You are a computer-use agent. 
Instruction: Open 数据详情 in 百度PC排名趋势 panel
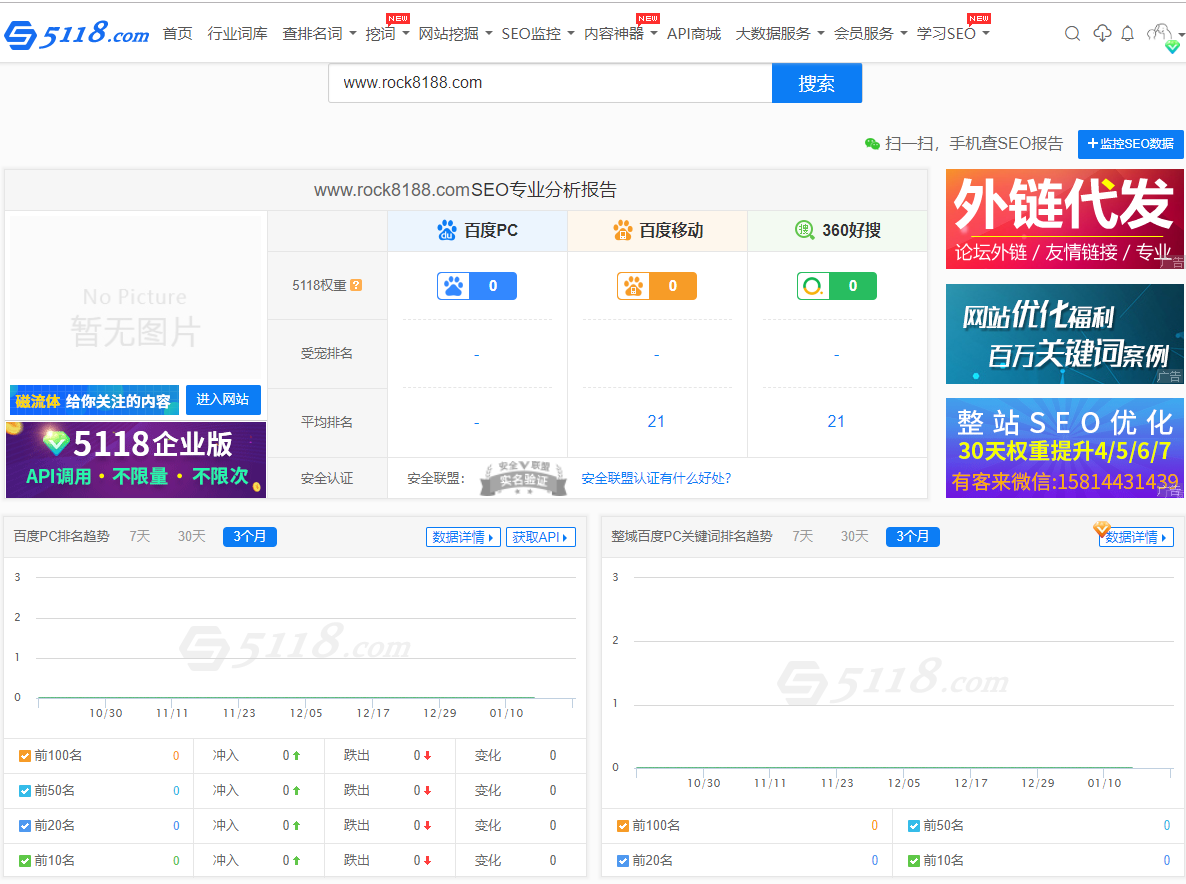point(463,537)
